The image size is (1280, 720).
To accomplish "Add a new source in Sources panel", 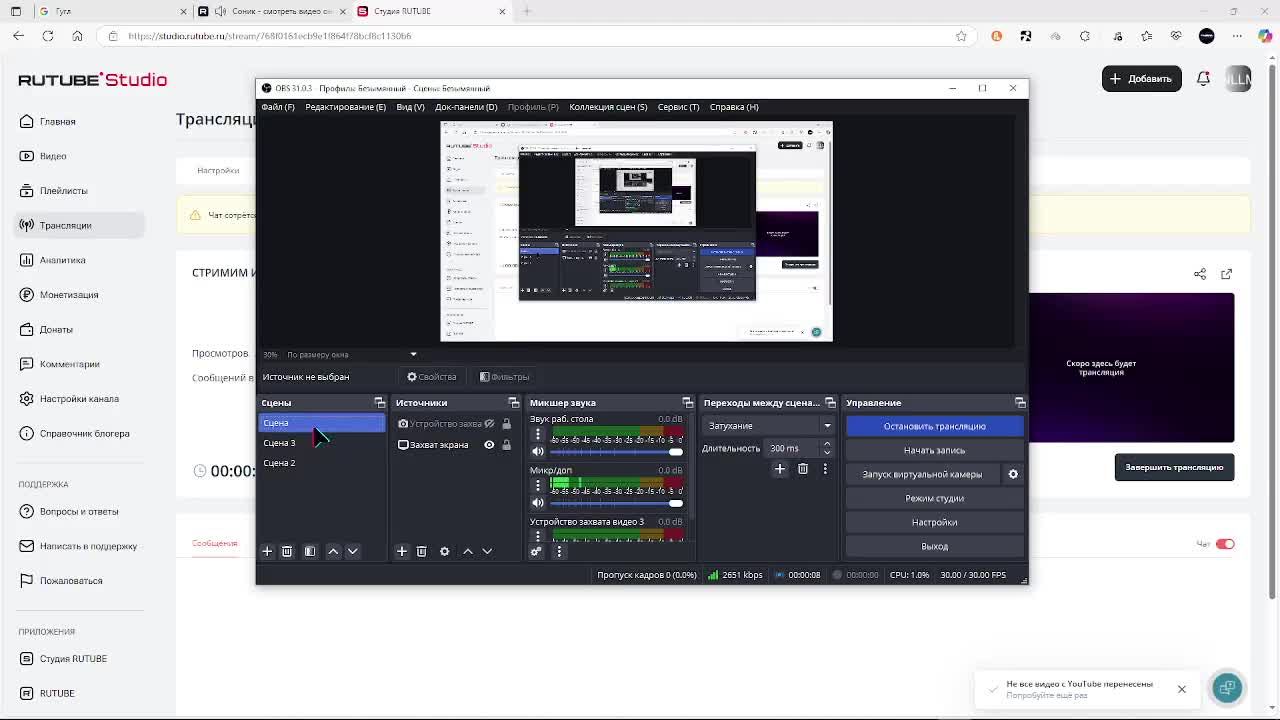I will coord(402,551).
